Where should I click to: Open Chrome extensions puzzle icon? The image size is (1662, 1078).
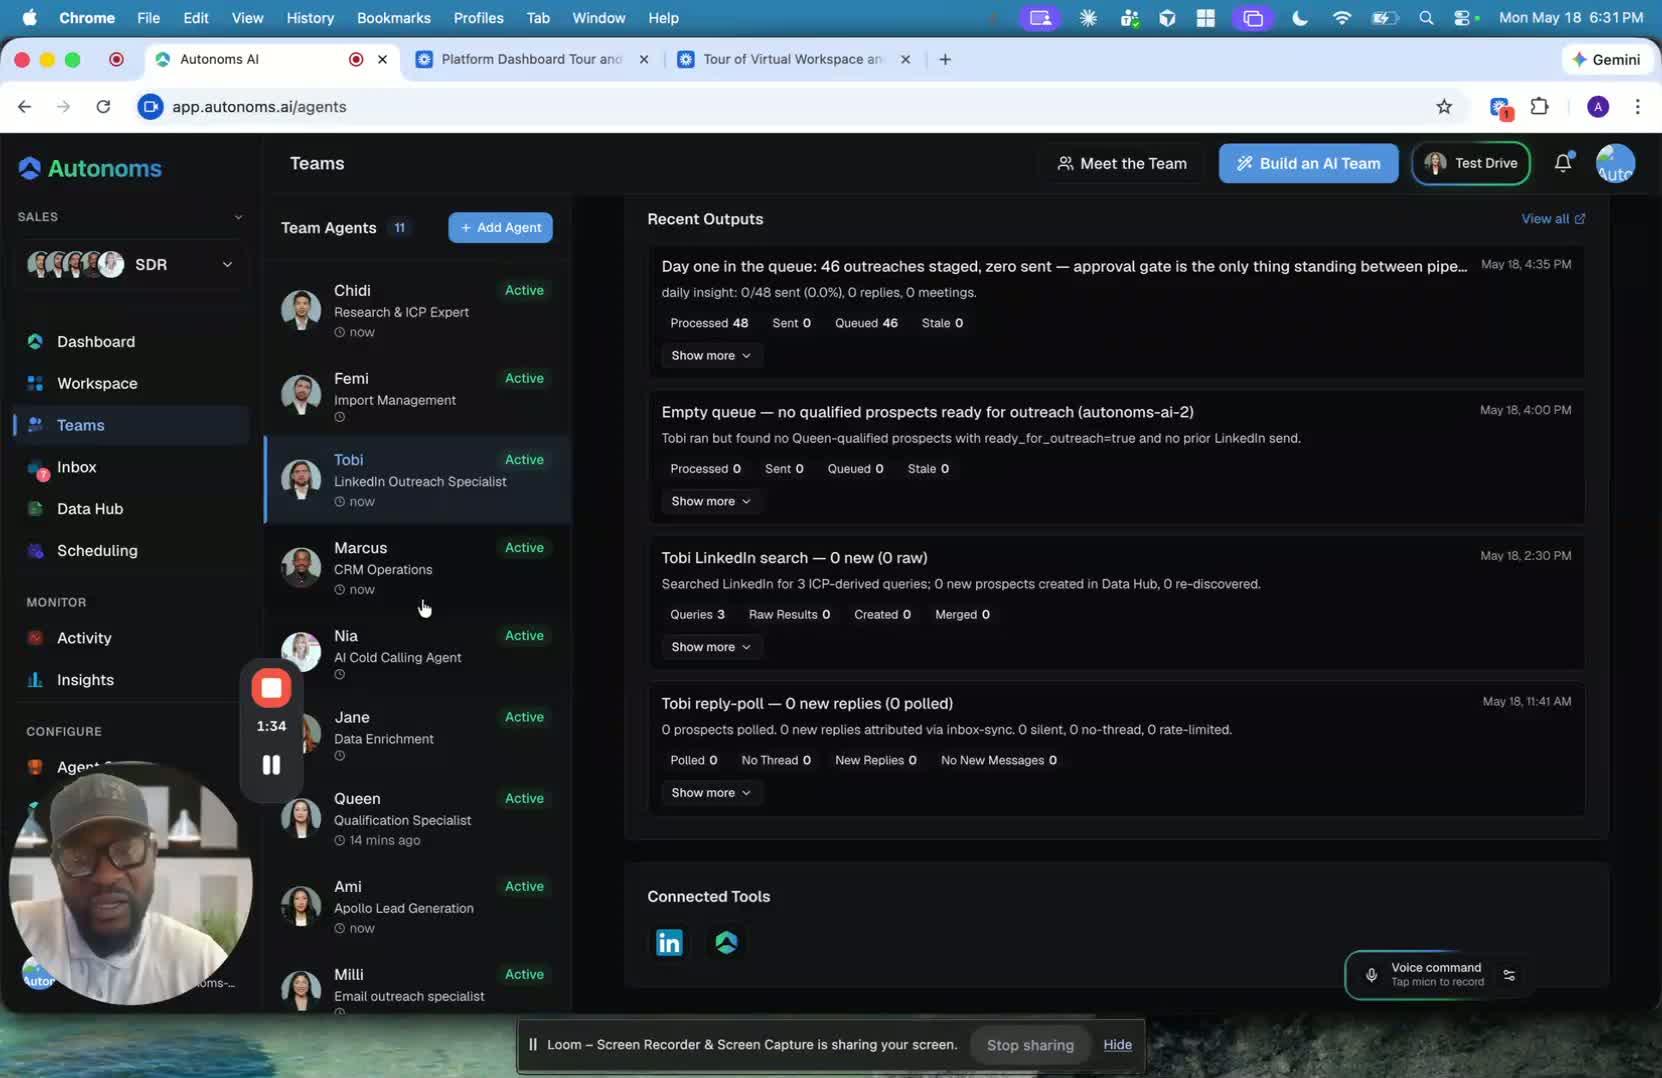[x=1540, y=107]
